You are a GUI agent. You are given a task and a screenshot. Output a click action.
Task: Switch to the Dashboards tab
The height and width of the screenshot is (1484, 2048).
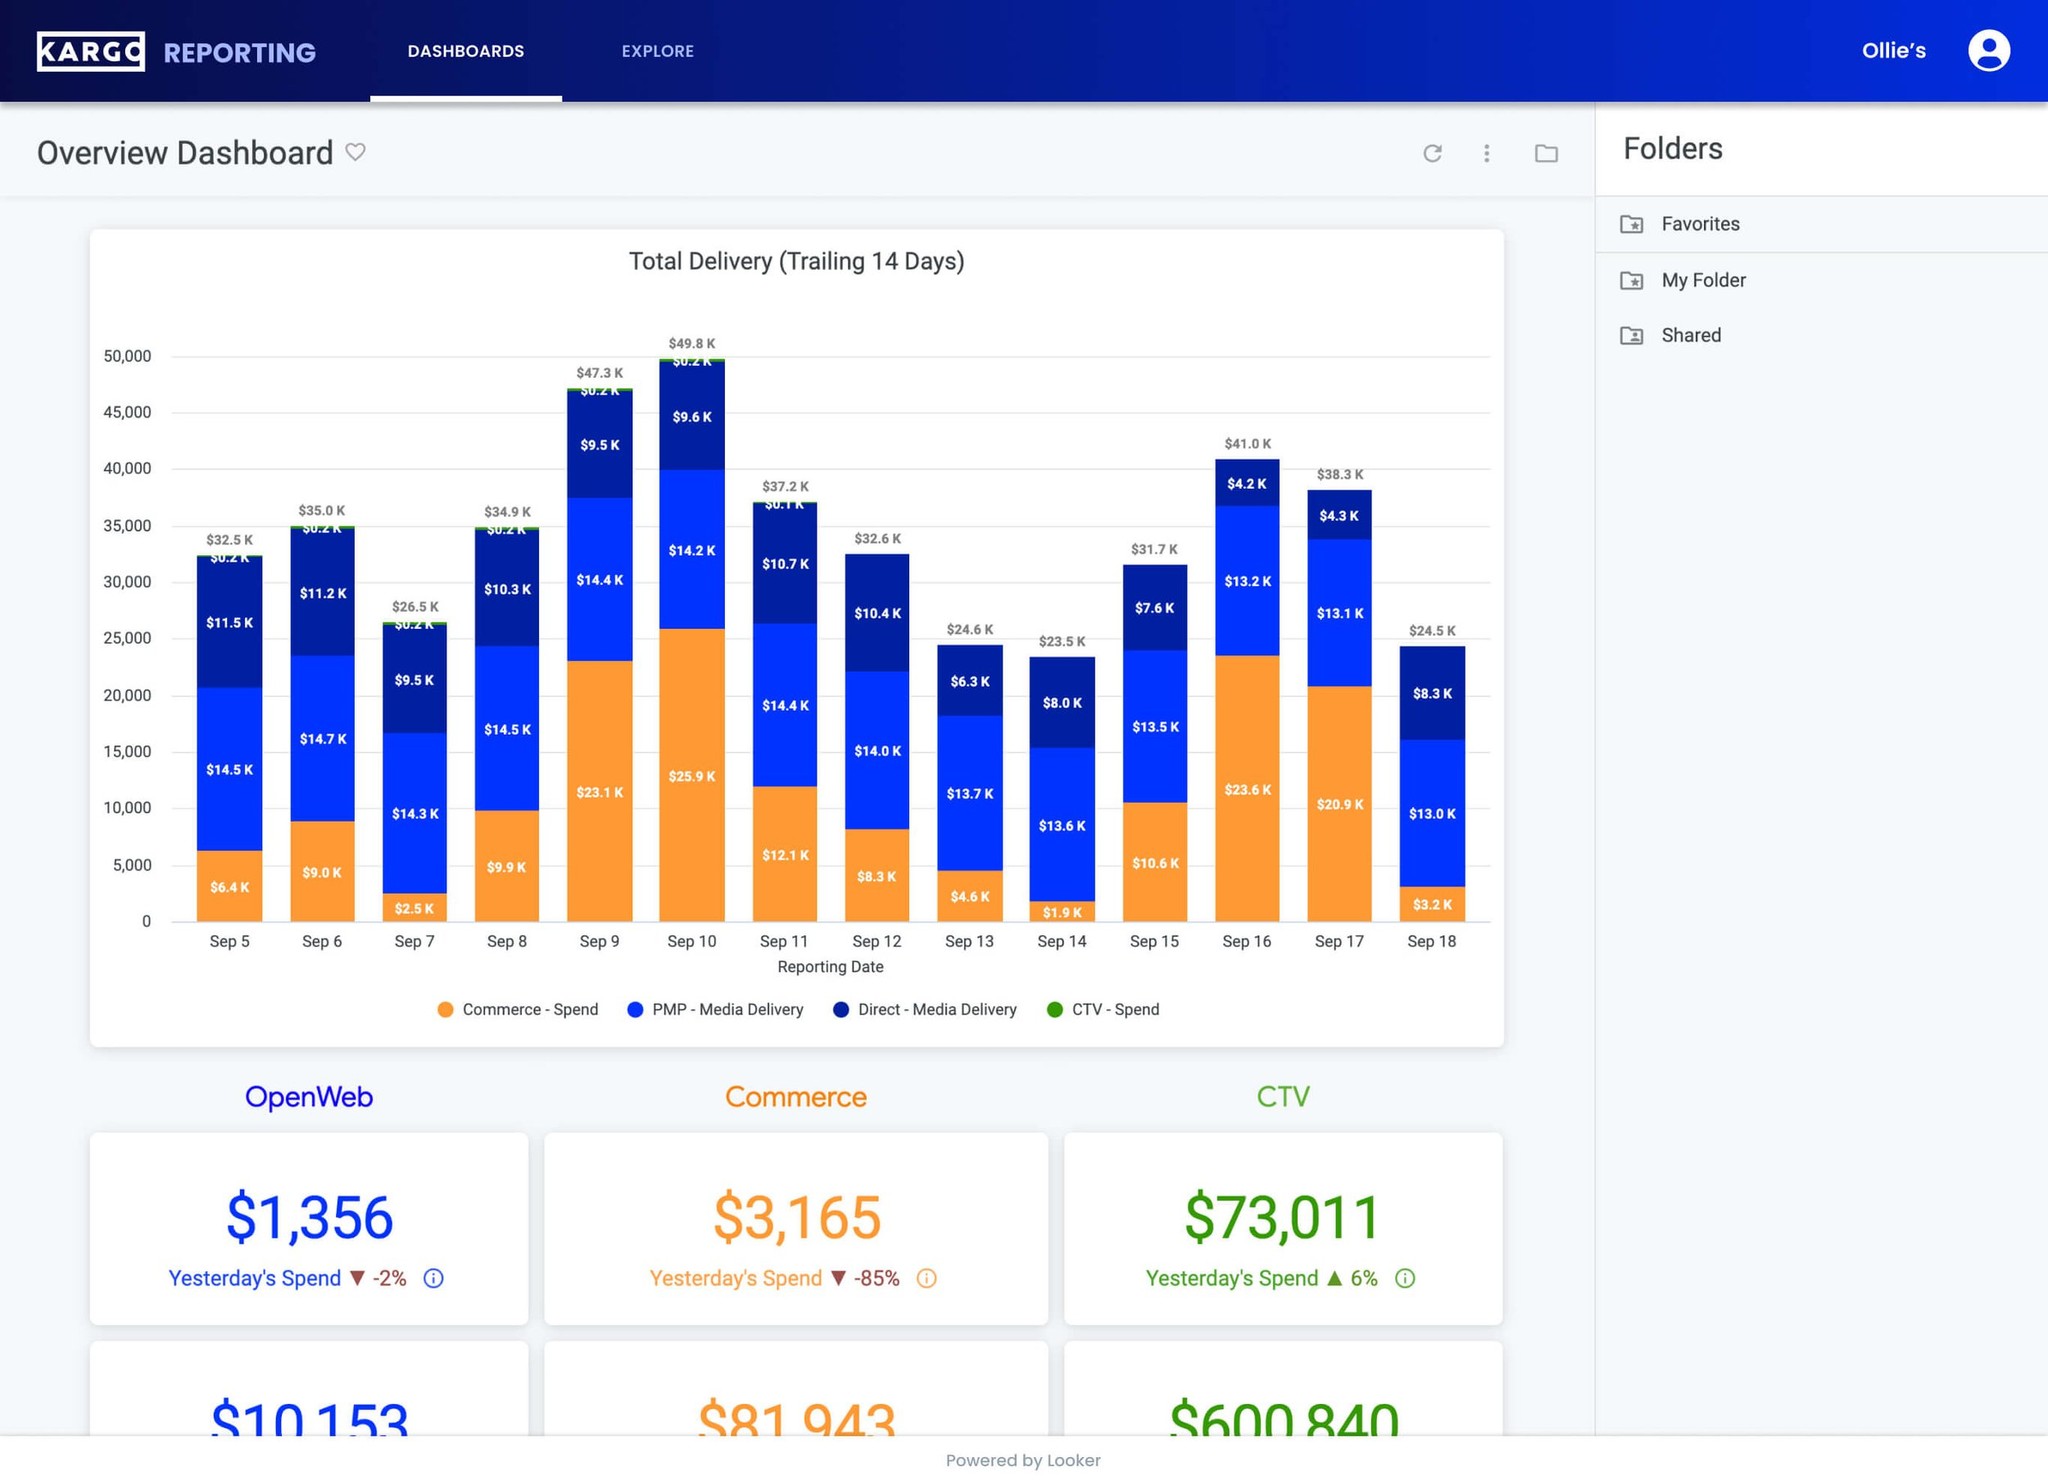pyautogui.click(x=466, y=51)
